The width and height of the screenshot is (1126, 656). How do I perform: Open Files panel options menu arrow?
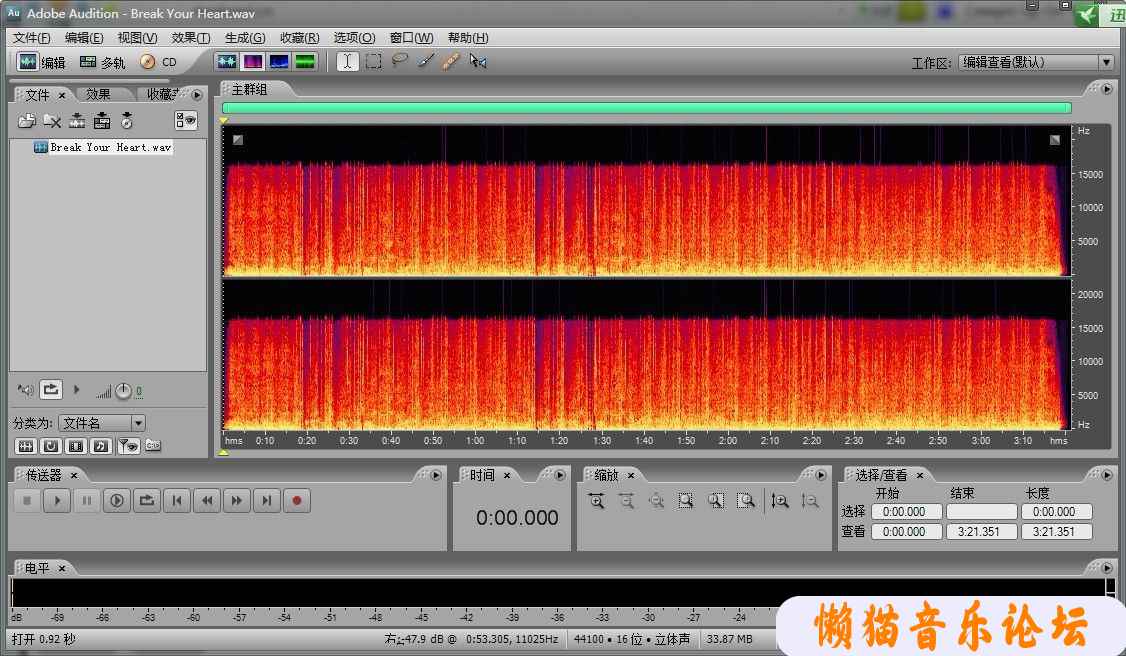pyautogui.click(x=197, y=95)
